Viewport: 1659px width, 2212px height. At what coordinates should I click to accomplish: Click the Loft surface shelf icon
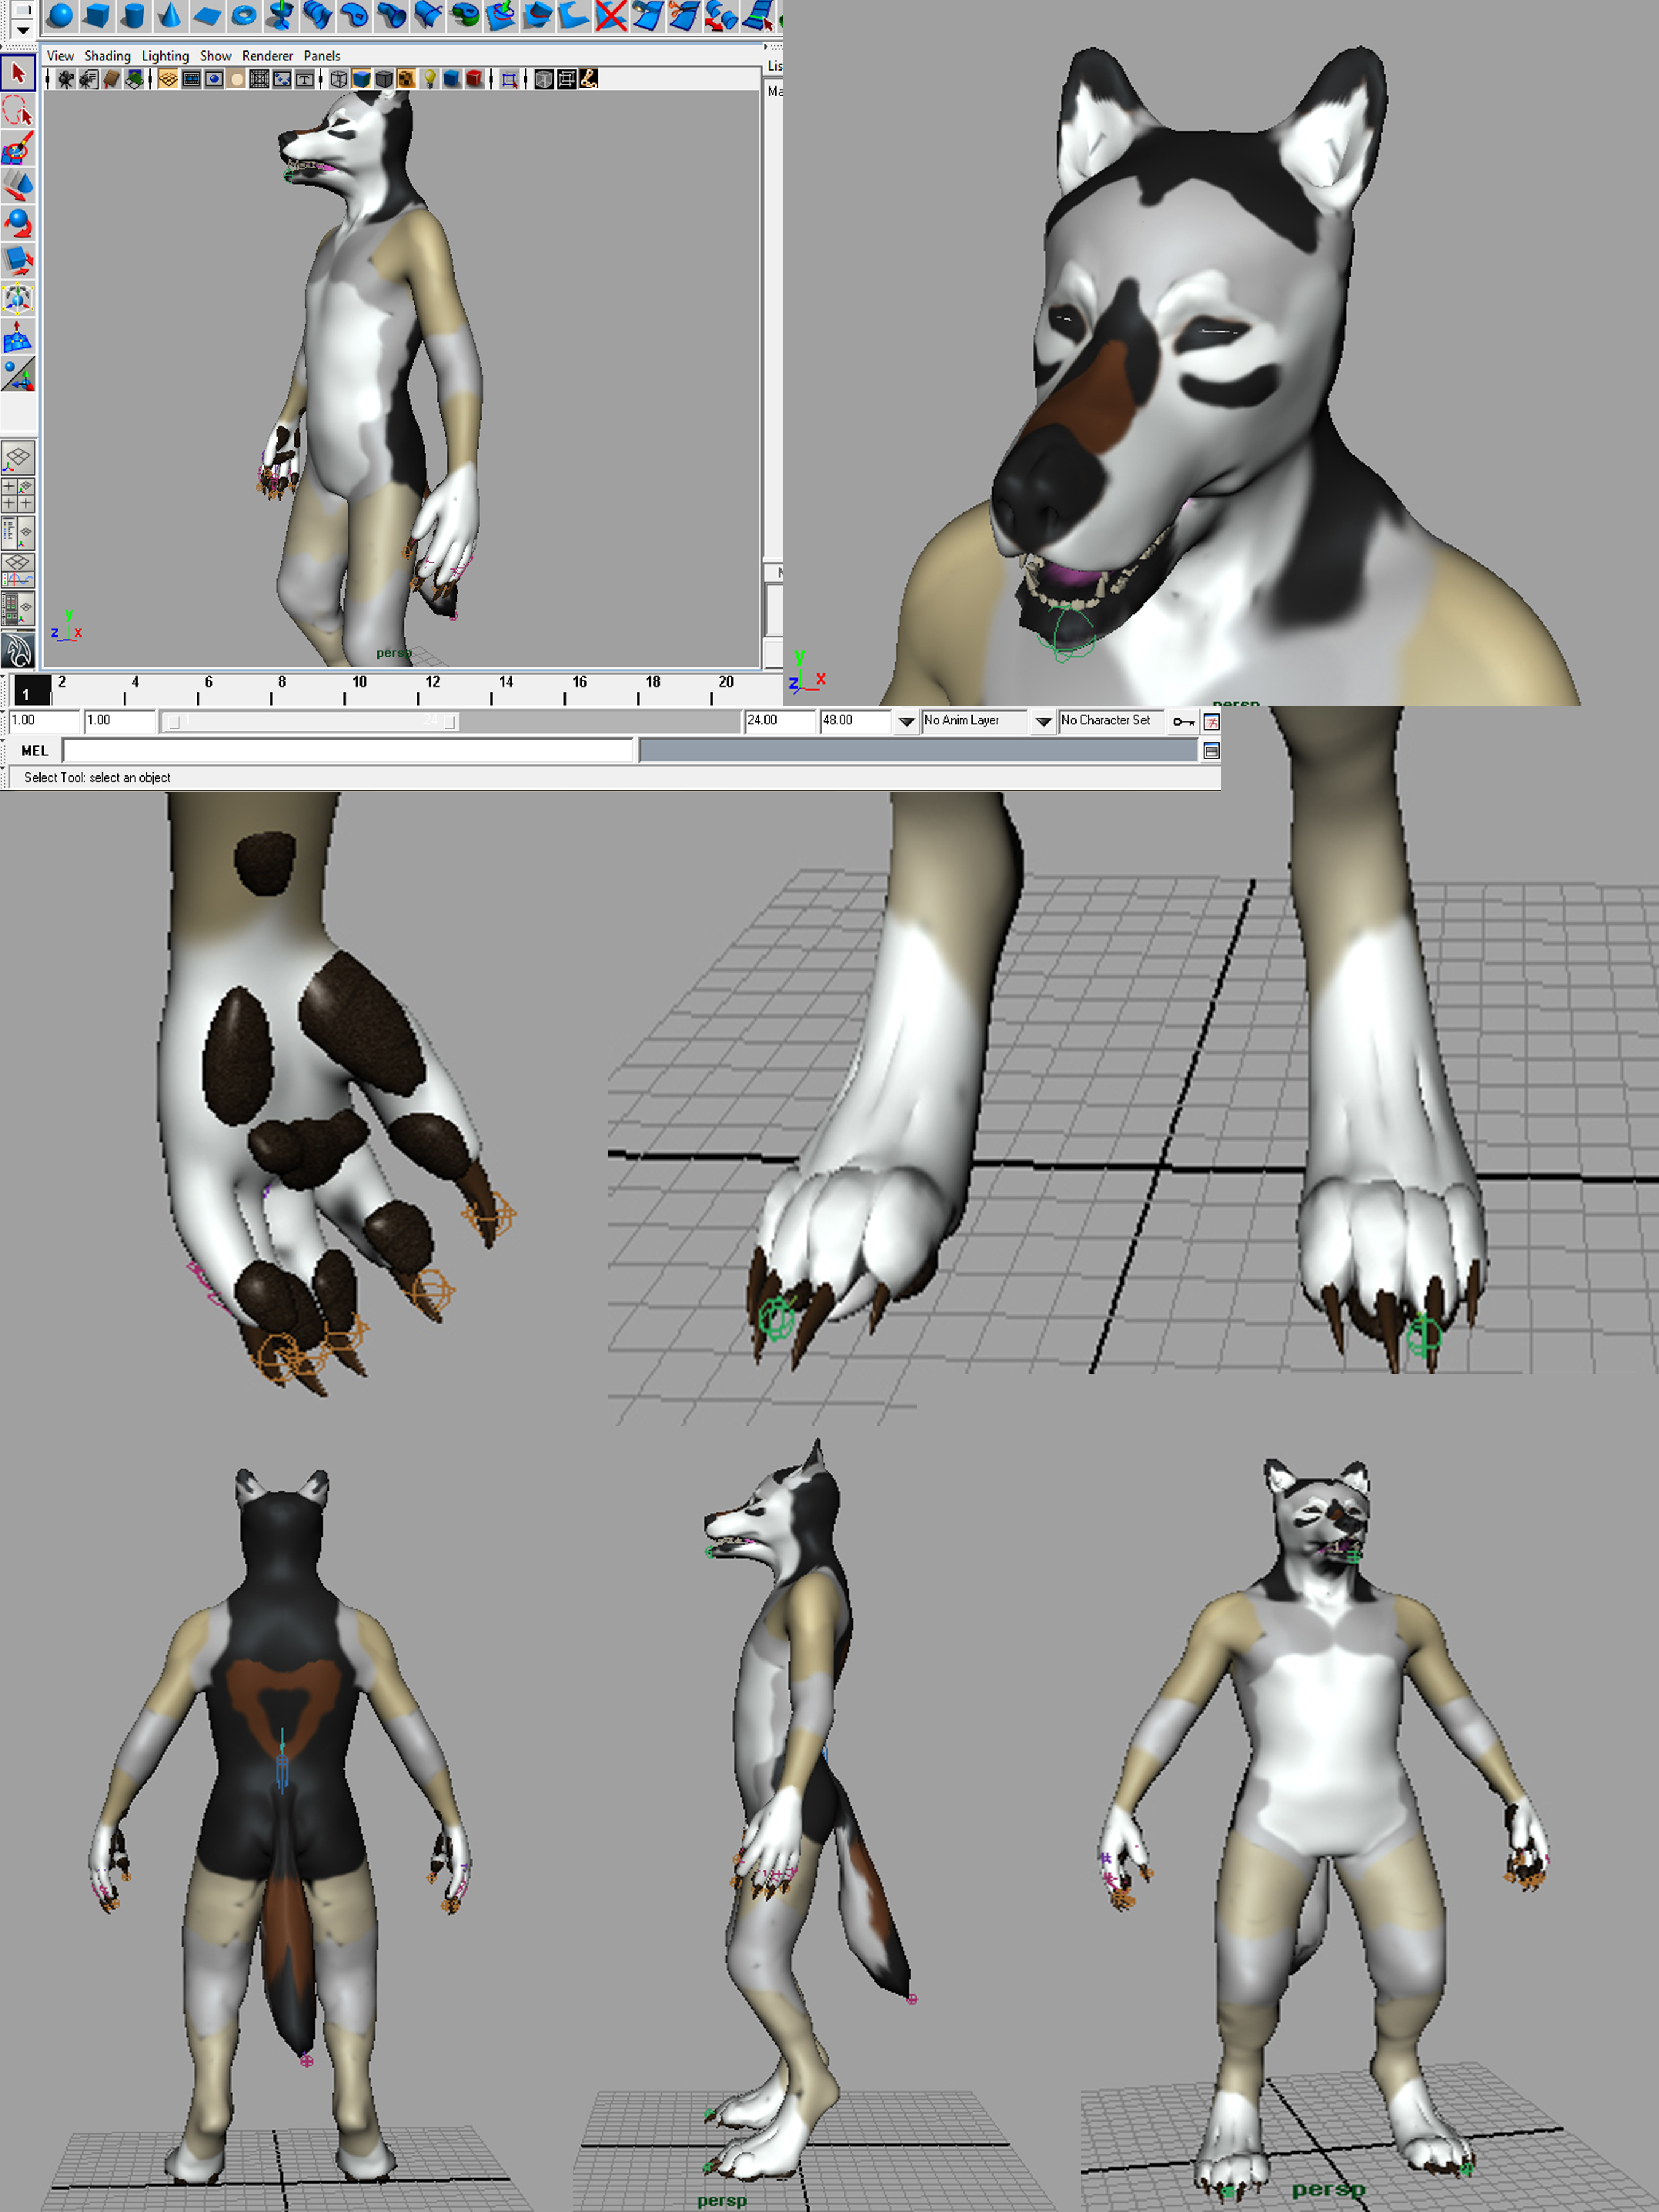[318, 15]
